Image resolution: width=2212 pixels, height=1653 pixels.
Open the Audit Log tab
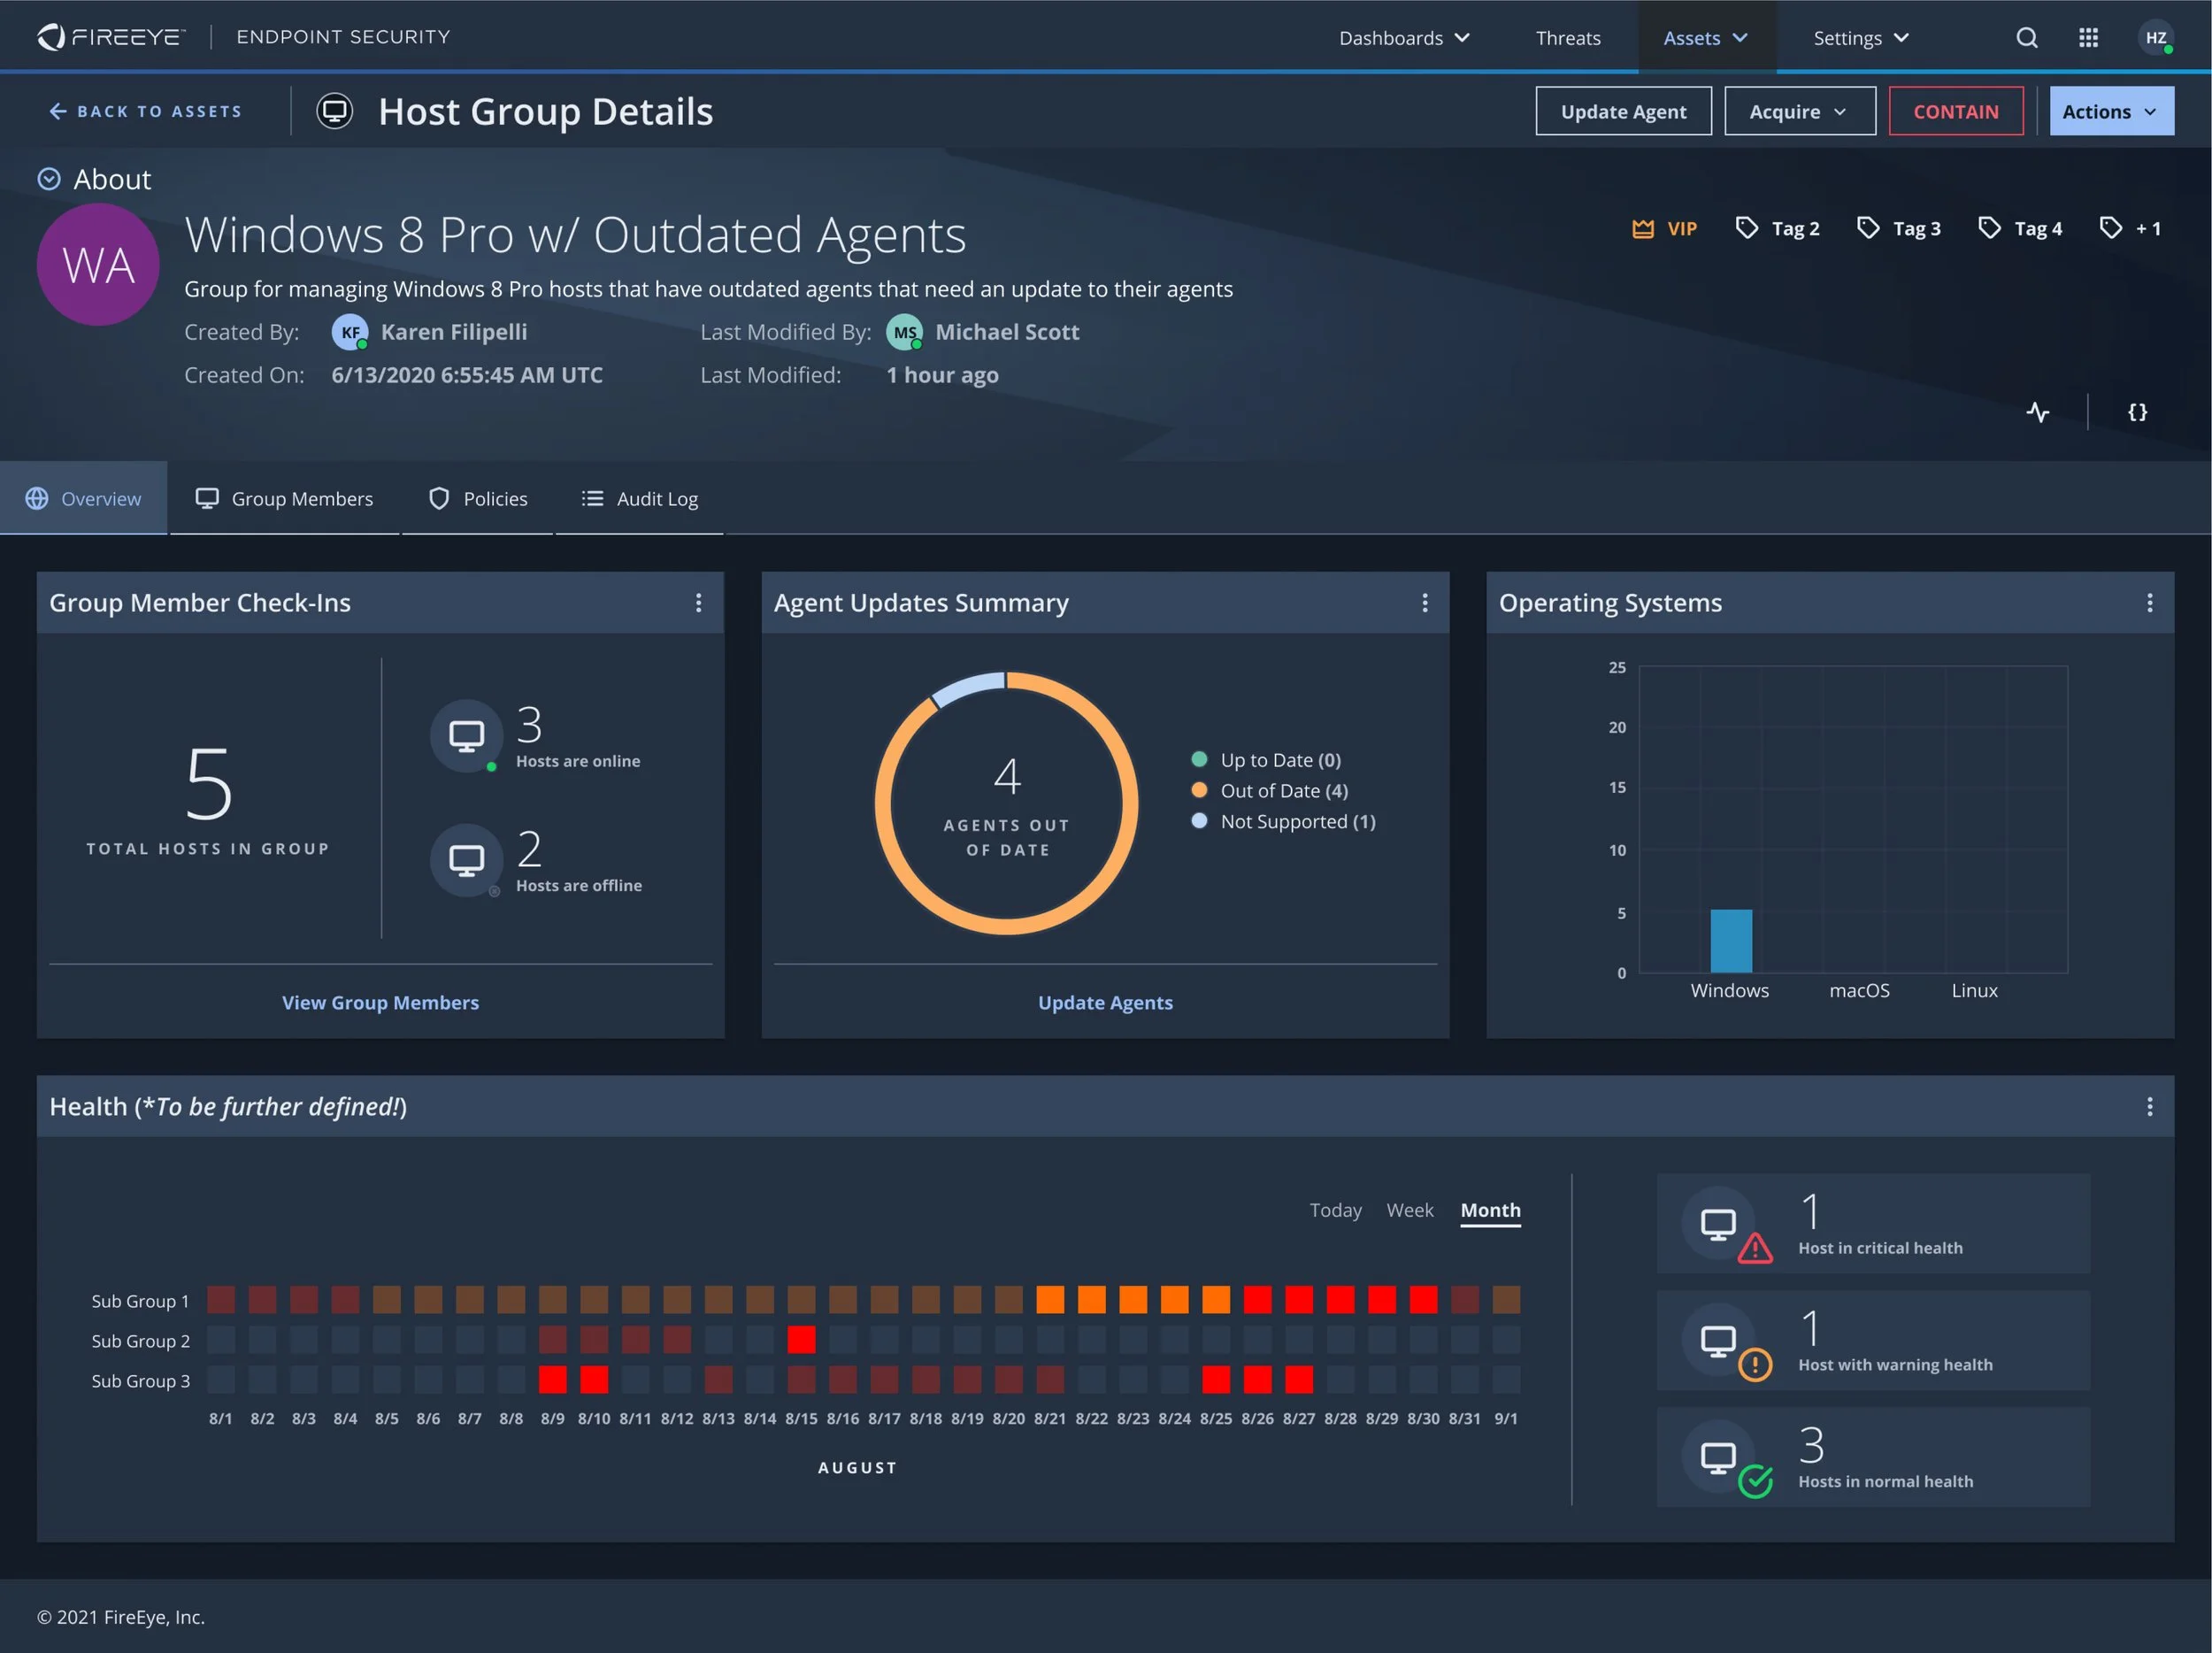click(x=640, y=498)
